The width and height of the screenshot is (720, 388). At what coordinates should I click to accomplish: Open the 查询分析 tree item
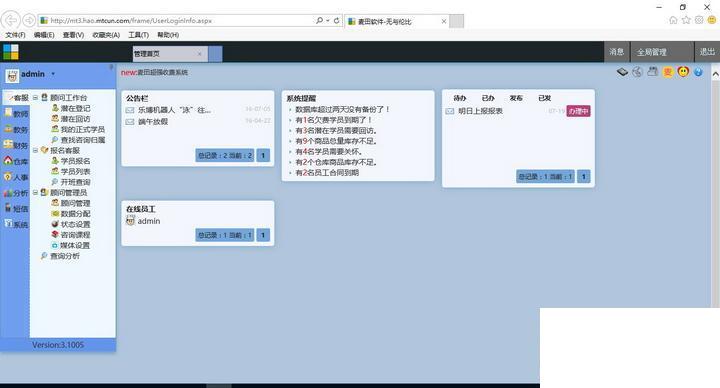point(61,256)
